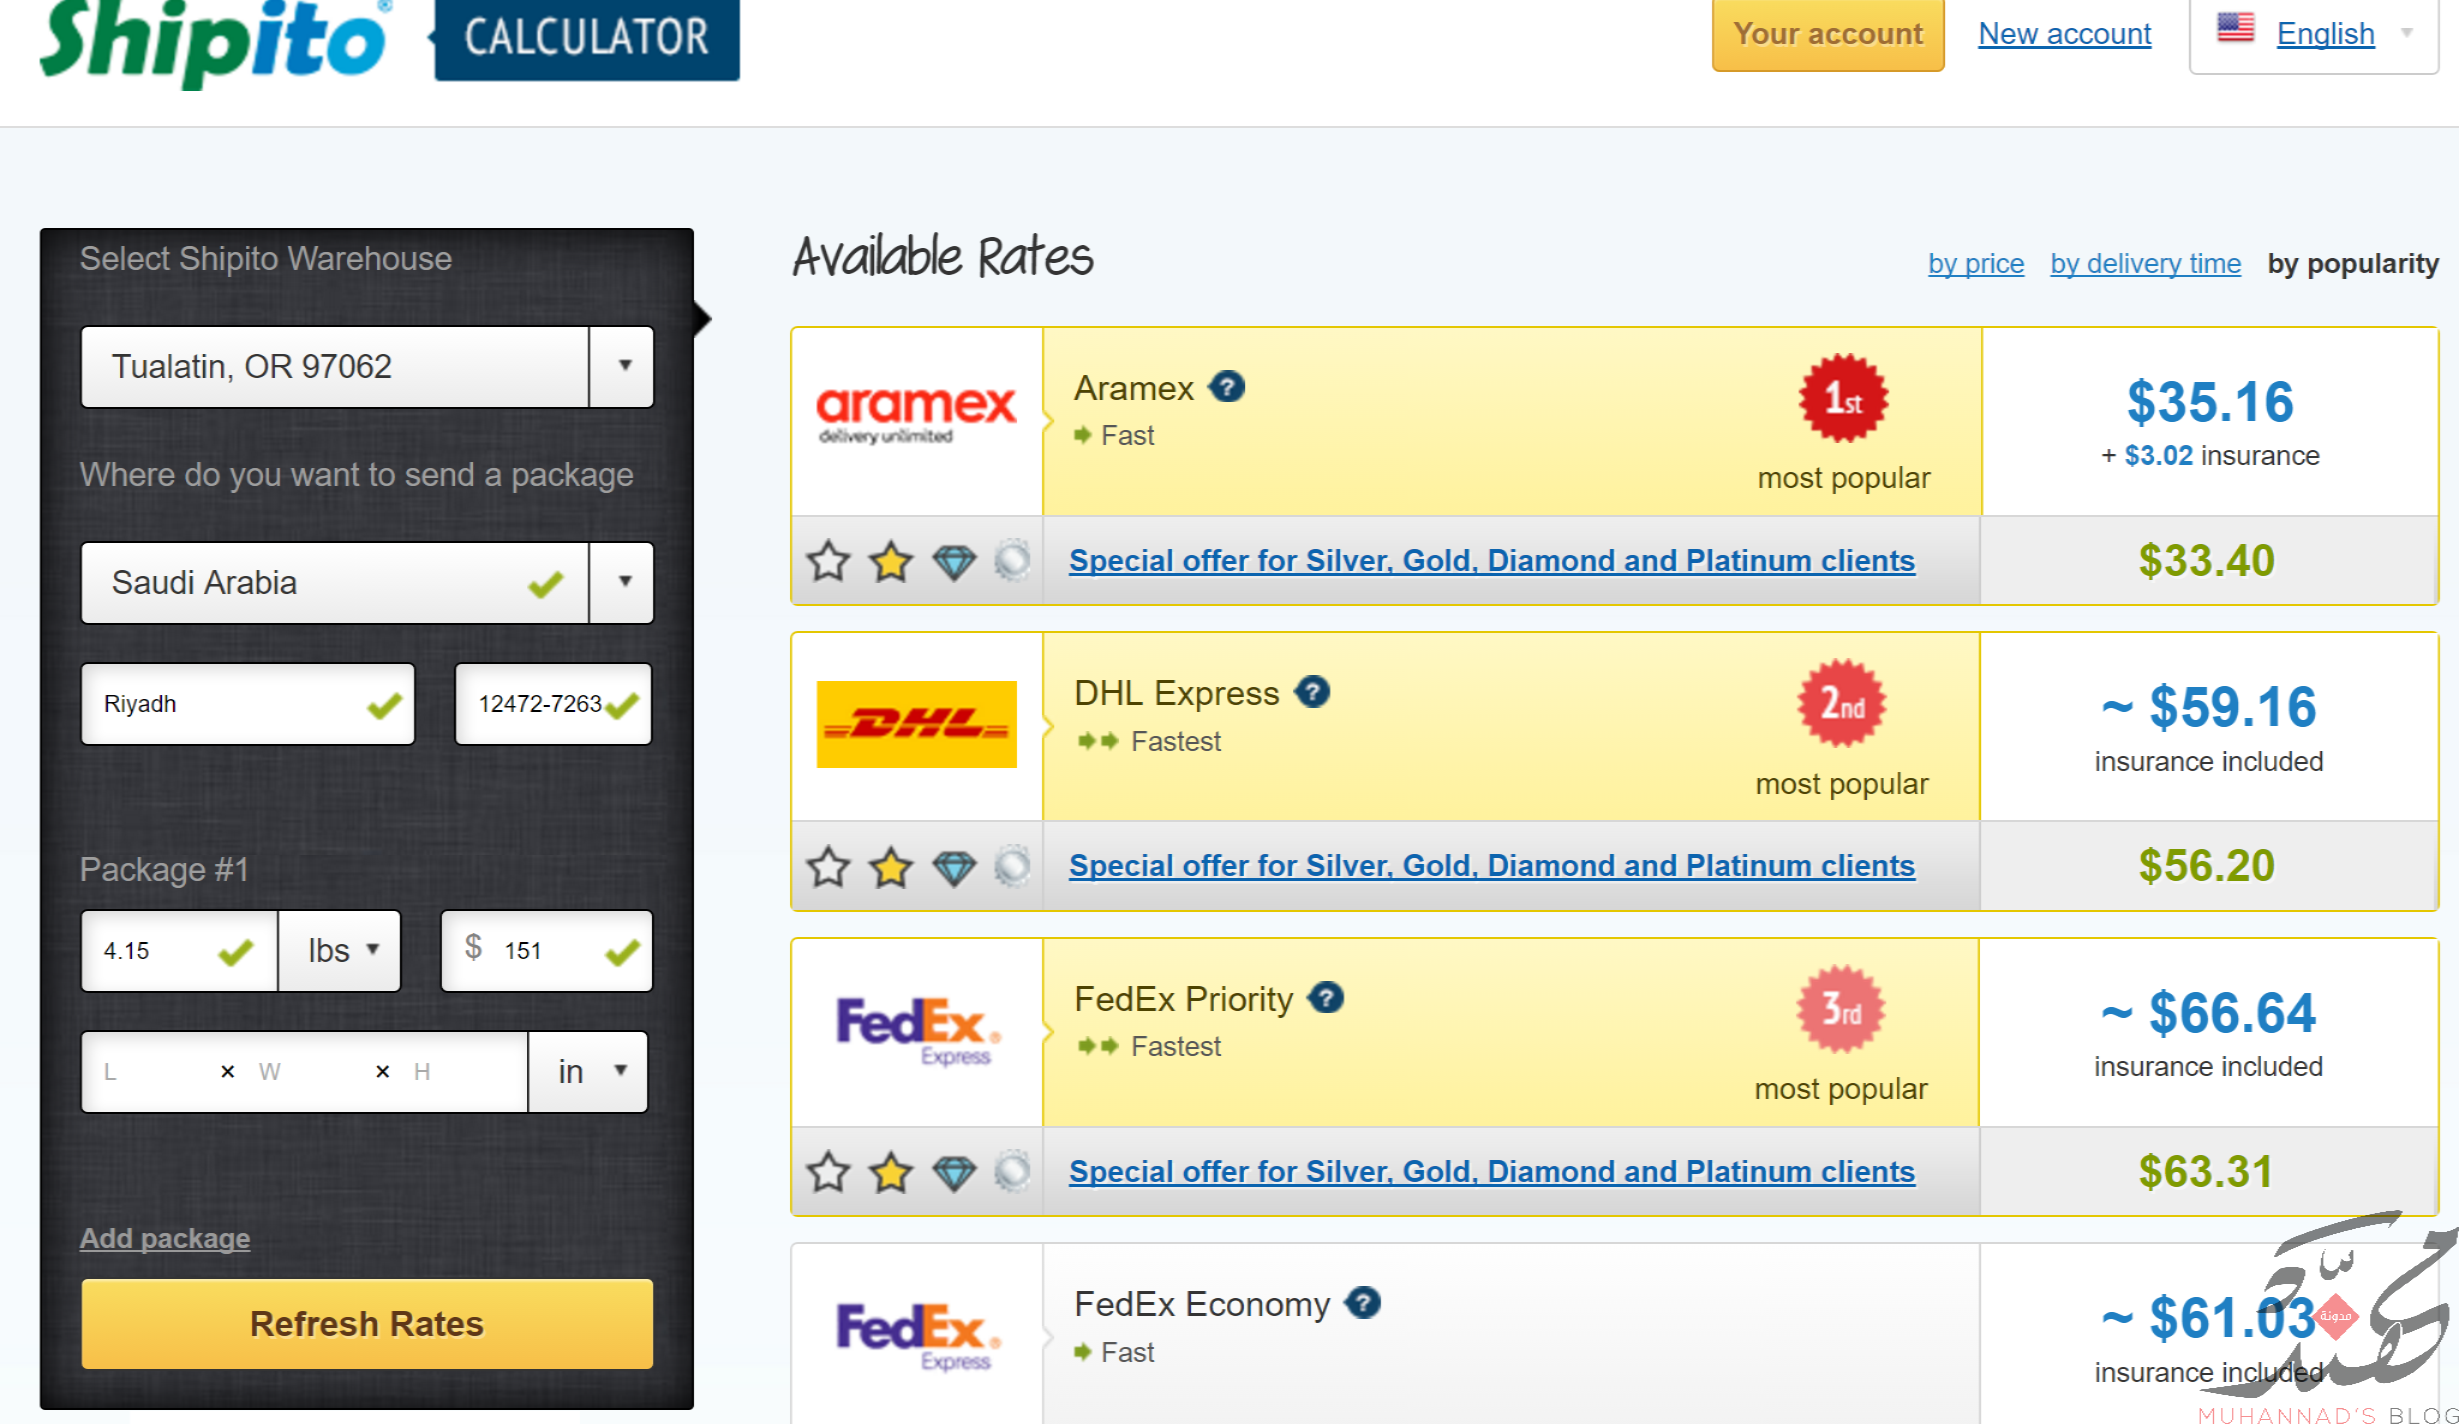Click the Aramex help question mark icon
This screenshot has width=2459, height=1424.
pos(1227,386)
